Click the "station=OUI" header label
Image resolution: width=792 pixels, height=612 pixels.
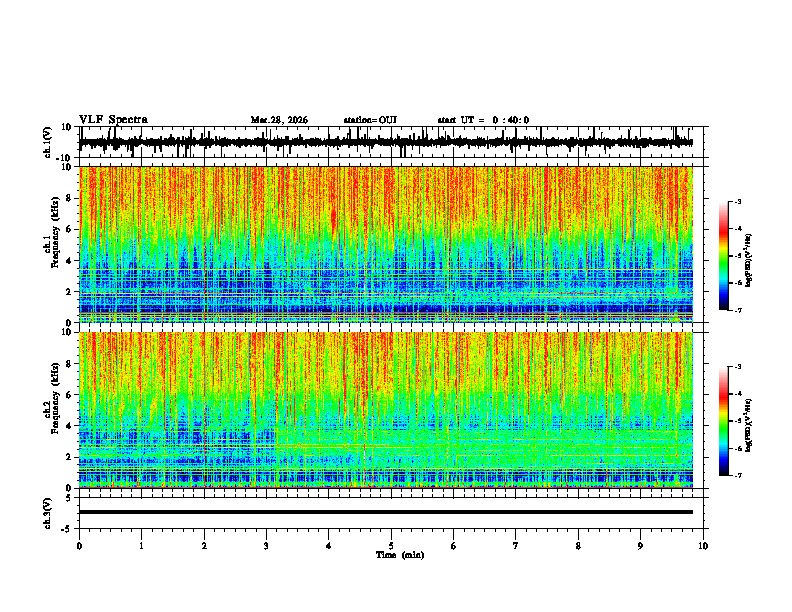point(370,120)
